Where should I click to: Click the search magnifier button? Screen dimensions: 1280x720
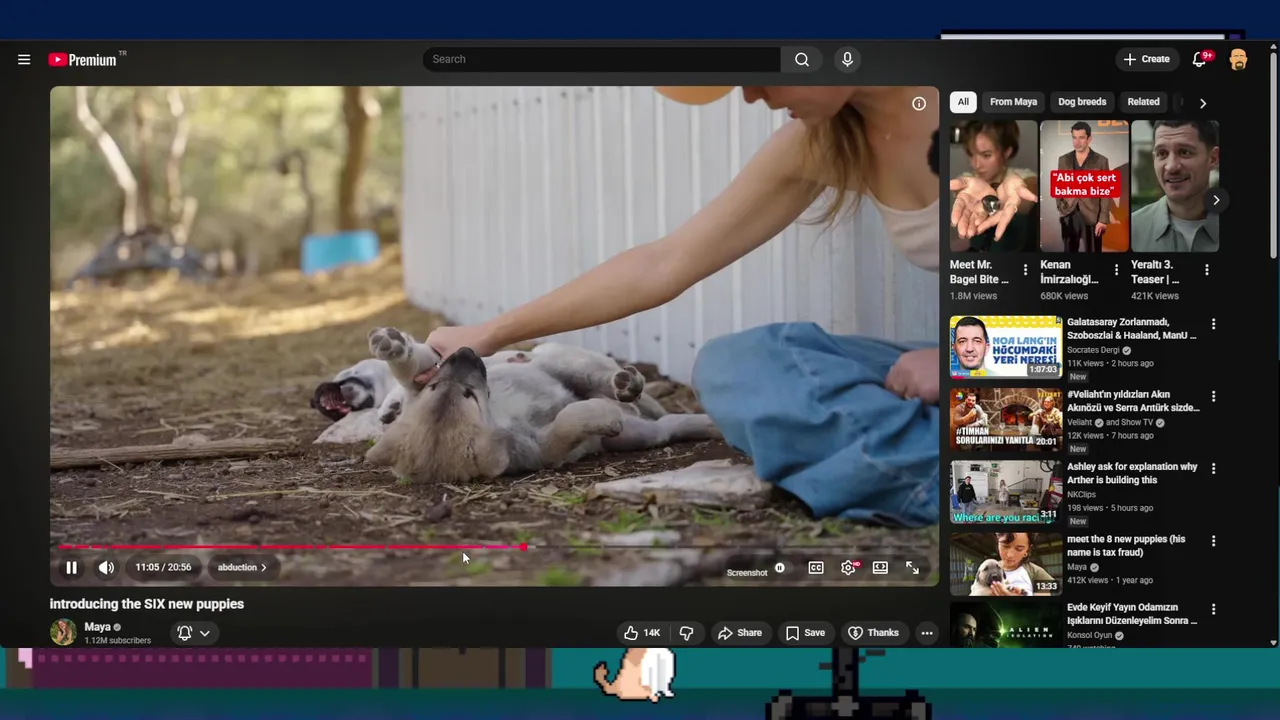coord(802,59)
